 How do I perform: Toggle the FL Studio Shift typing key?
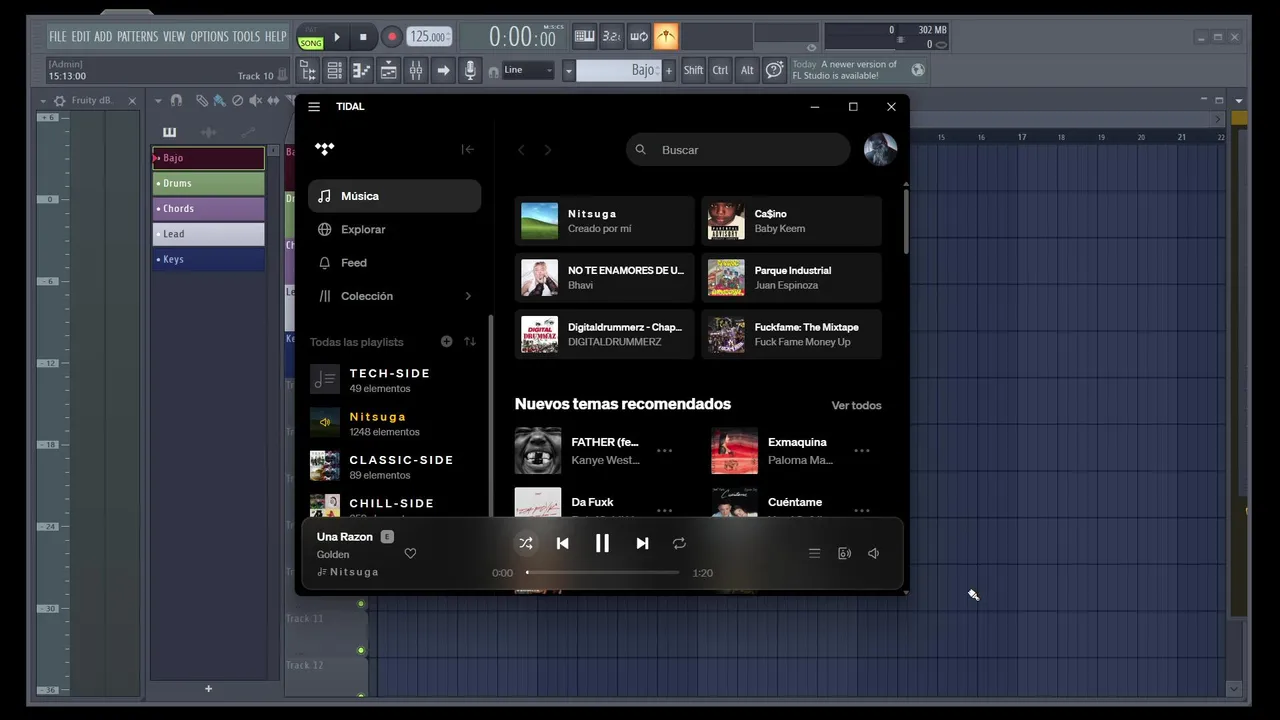(x=693, y=70)
